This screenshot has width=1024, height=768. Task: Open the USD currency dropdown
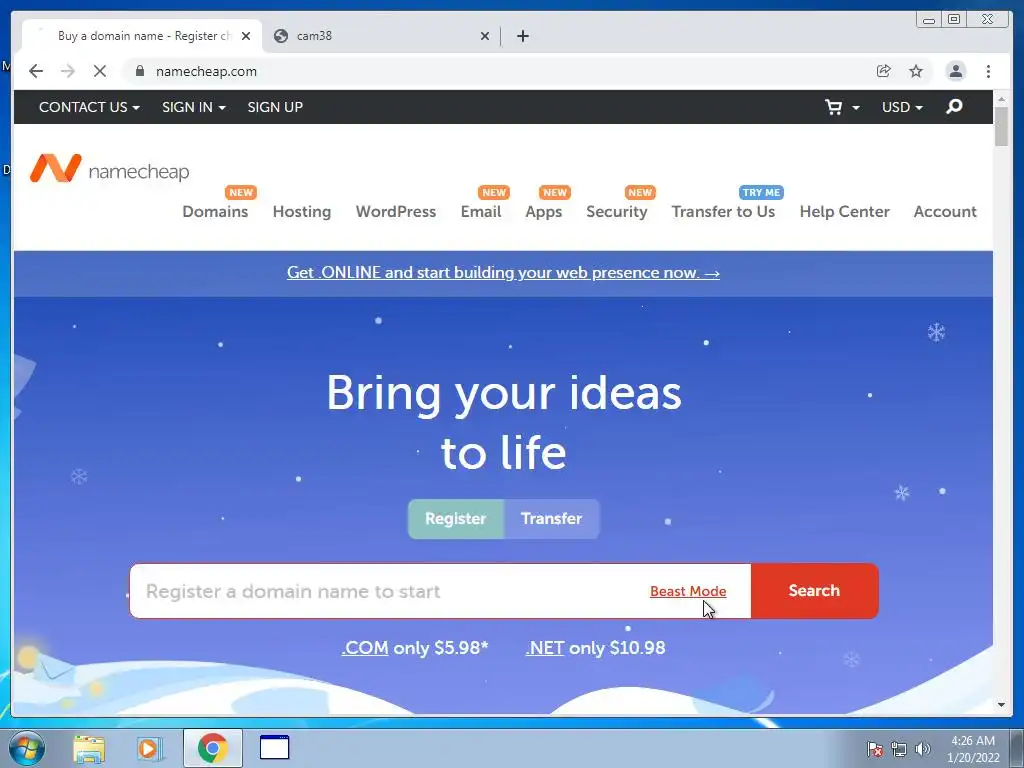(902, 107)
